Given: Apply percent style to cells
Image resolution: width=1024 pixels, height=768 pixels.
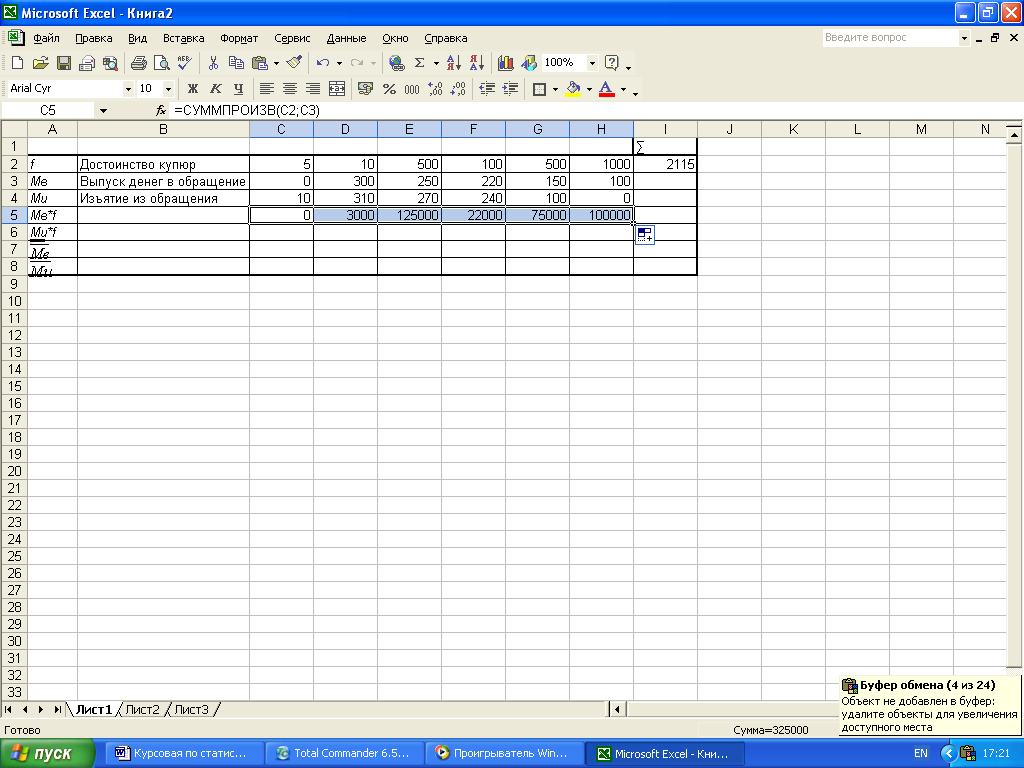Looking at the screenshot, I should [x=389, y=89].
